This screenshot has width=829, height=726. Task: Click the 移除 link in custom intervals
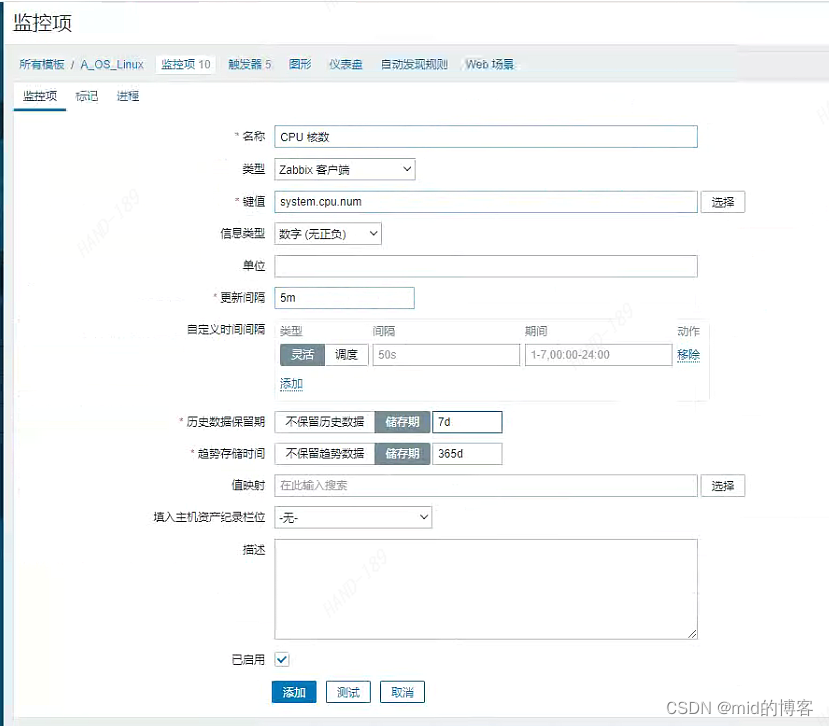point(688,355)
